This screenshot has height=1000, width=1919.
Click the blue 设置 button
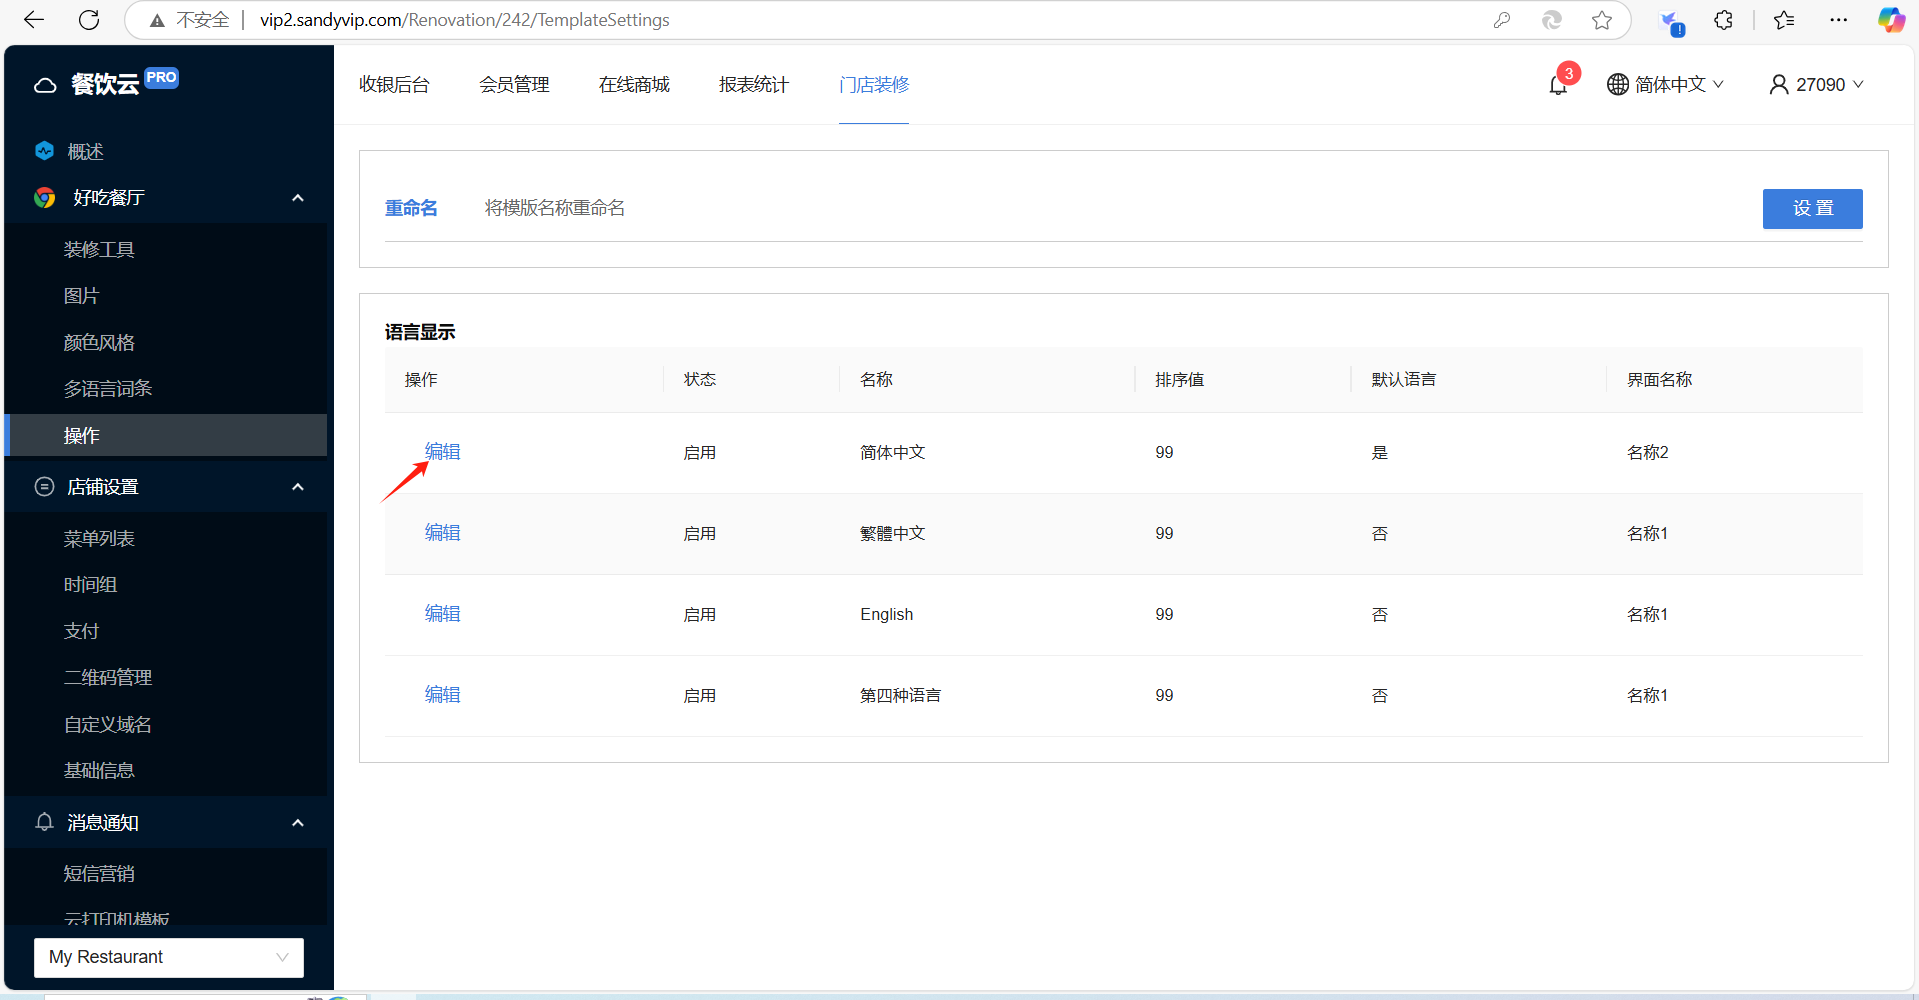1812,208
